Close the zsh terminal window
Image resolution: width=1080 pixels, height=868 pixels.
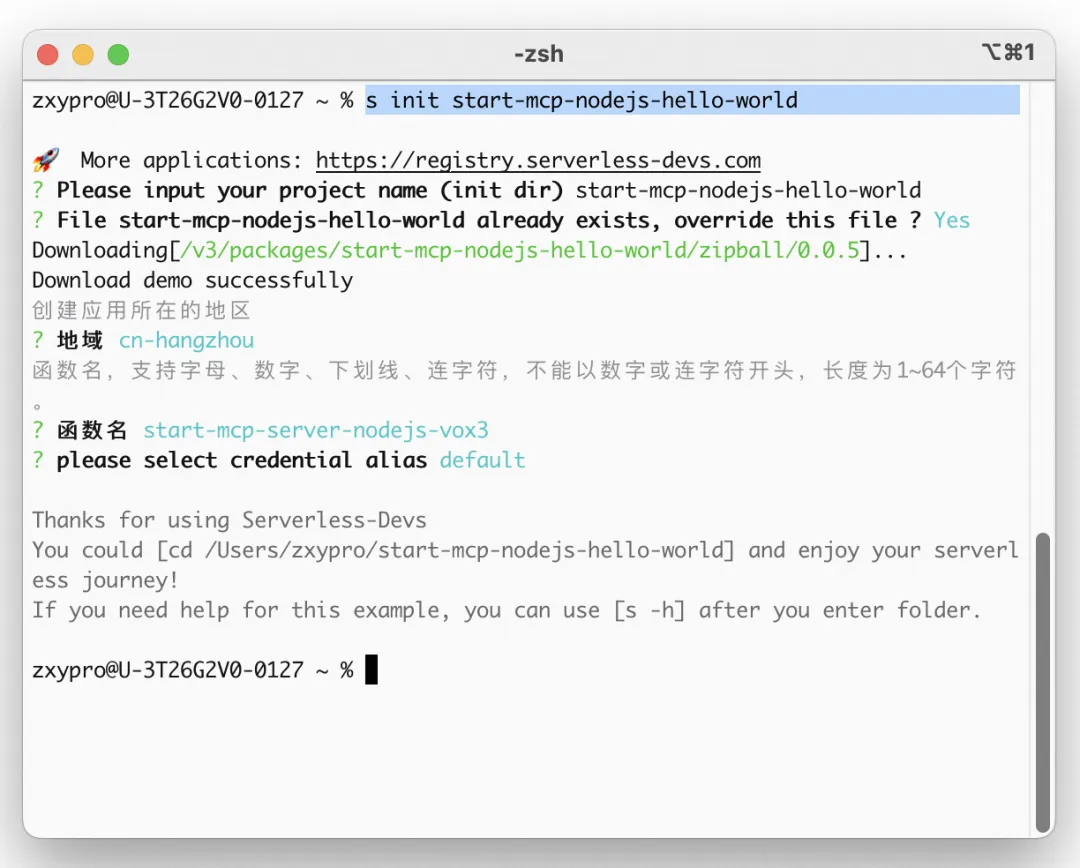48,54
